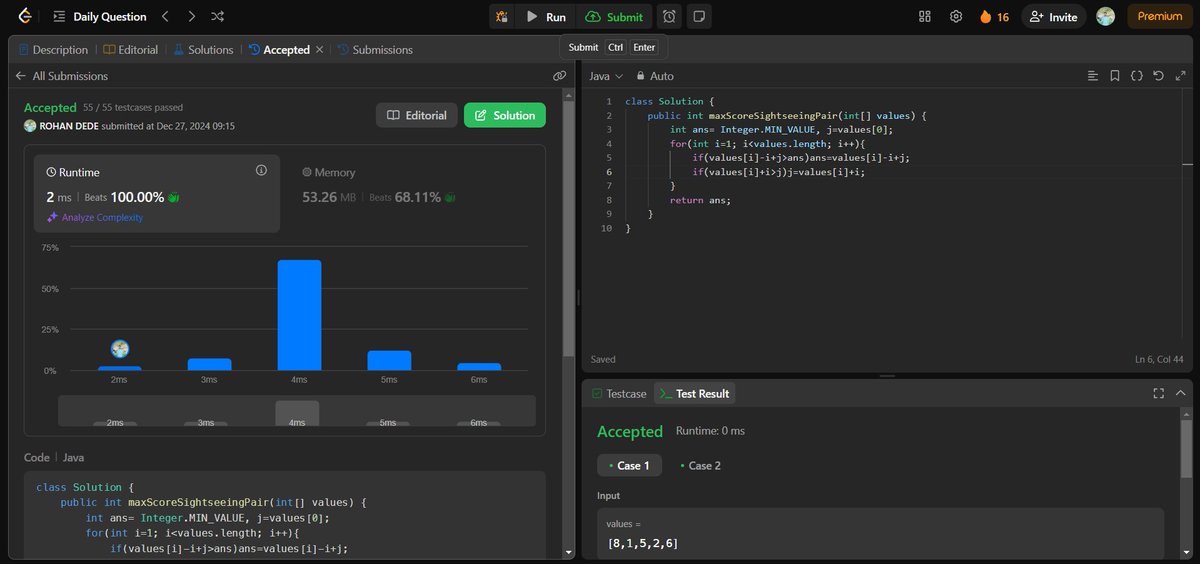Close the Accepted tab
The height and width of the screenshot is (564, 1200).
click(x=320, y=50)
